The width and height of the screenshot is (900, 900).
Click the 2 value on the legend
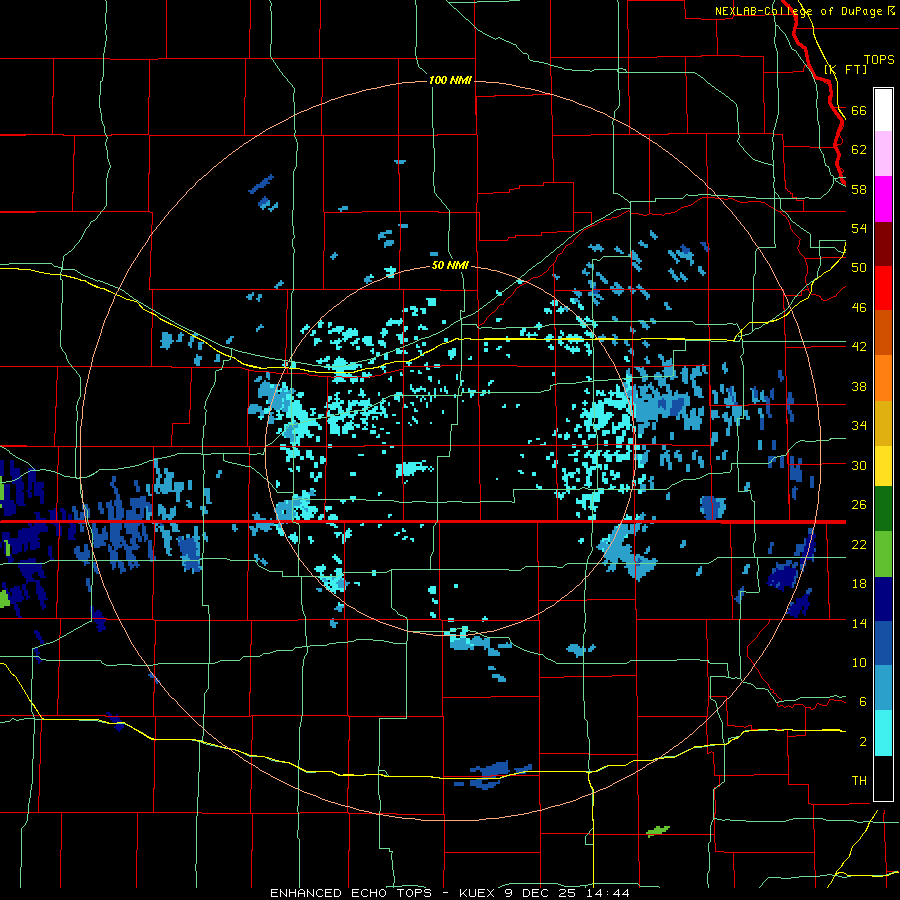click(863, 742)
